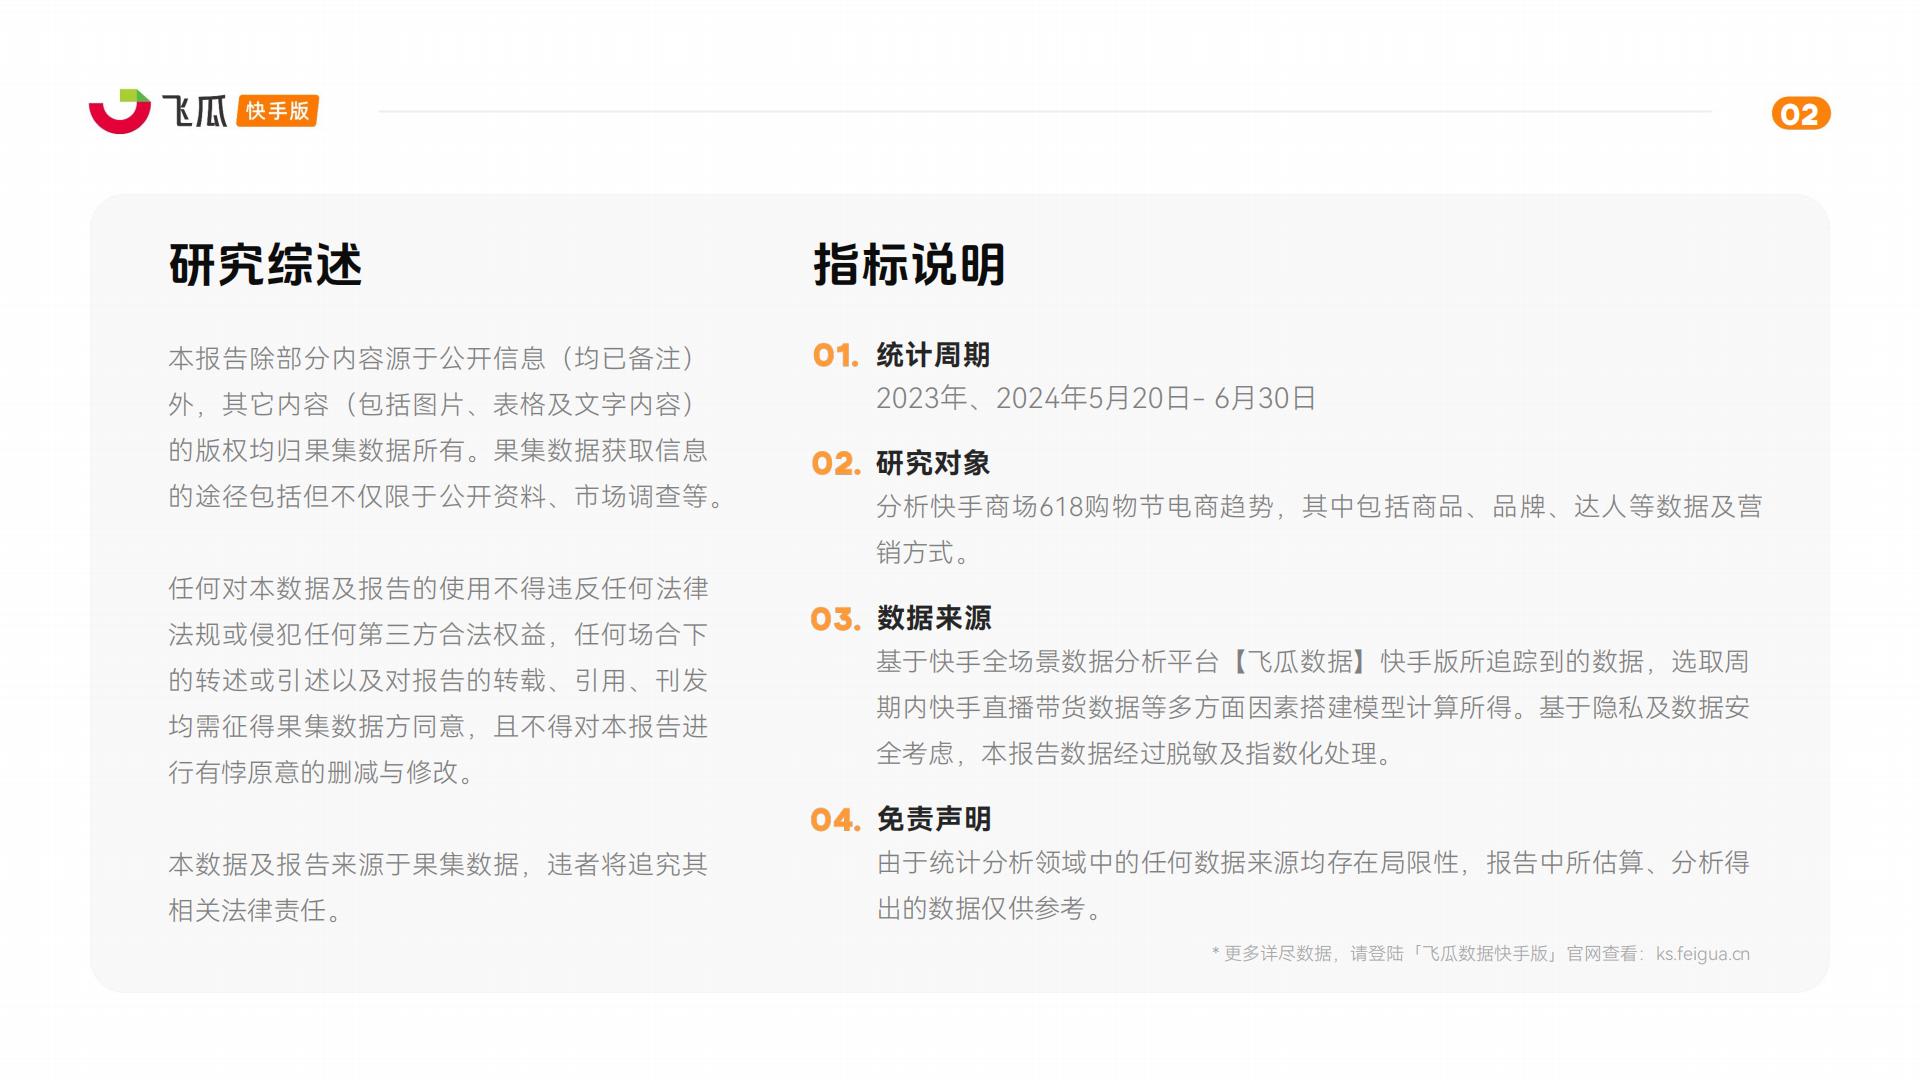This screenshot has height=1080, width=1920.
Task: Click the line 相关法律责任。
Action: point(255,910)
